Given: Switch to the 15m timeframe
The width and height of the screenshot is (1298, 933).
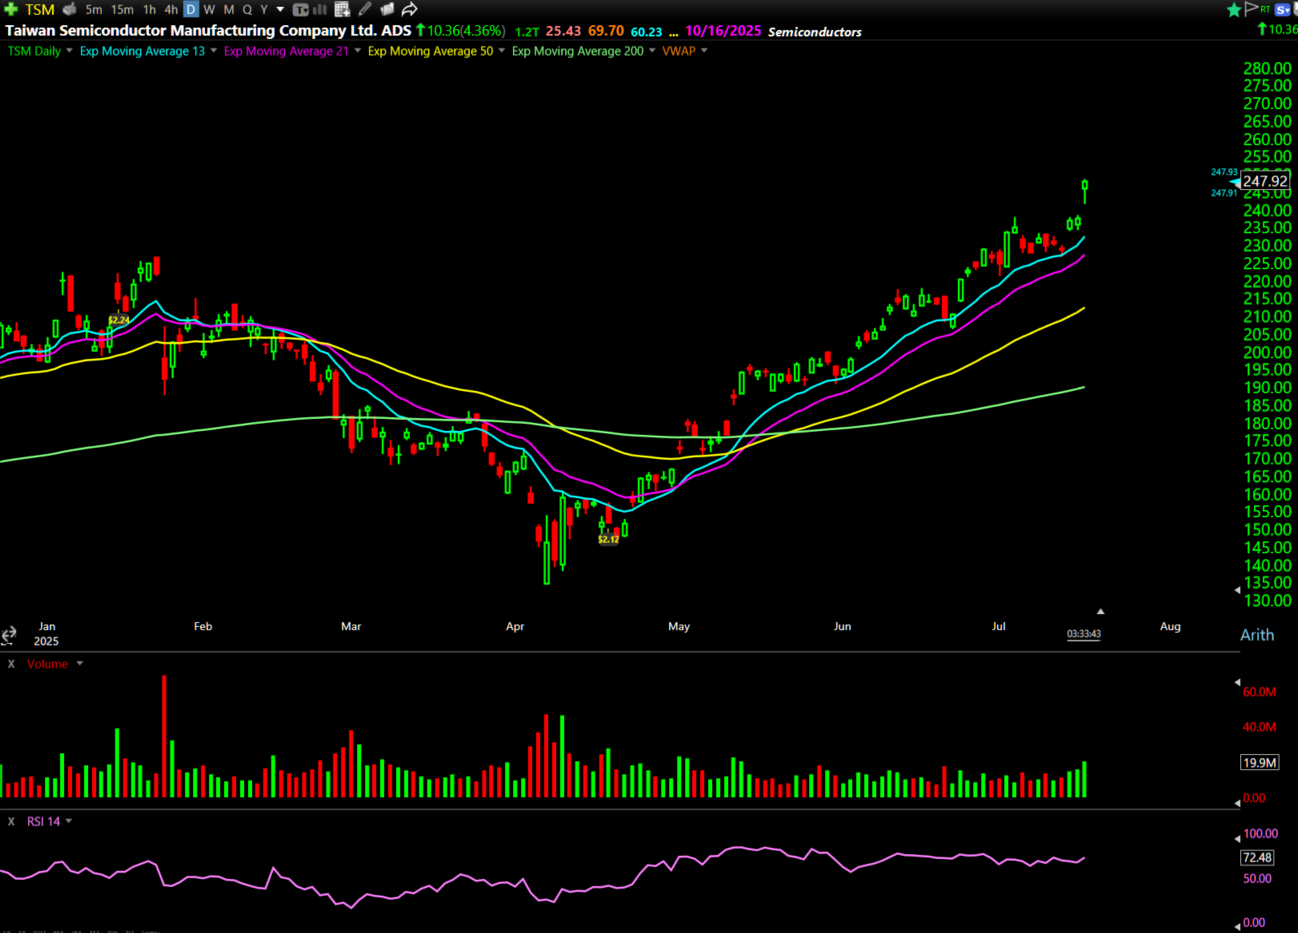Looking at the screenshot, I should 122,9.
